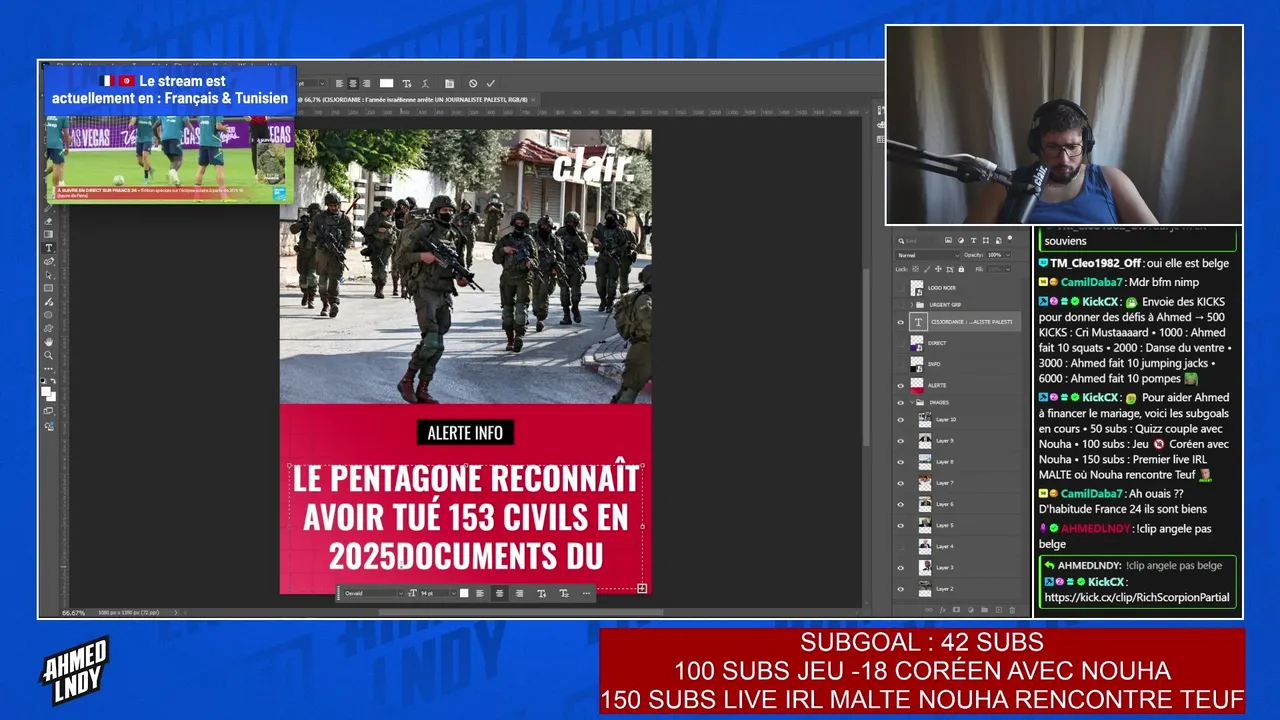The height and width of the screenshot is (720, 1280).
Task: Select the Zoom magnifier tool
Action: click(48, 355)
